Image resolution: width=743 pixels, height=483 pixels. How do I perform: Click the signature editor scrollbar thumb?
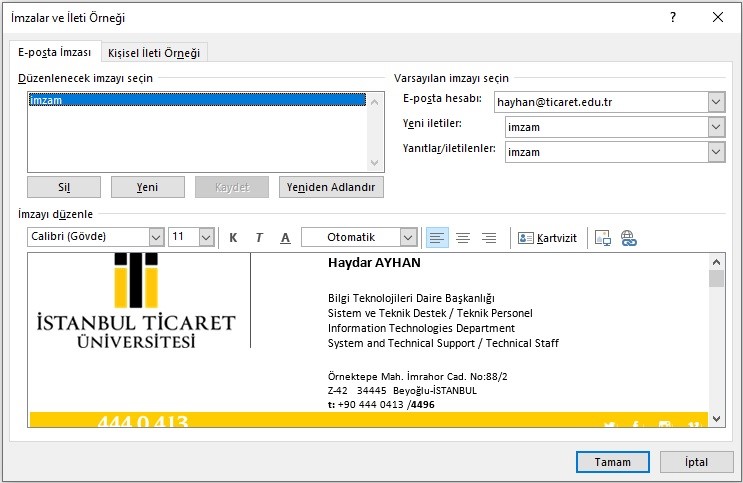(716, 279)
